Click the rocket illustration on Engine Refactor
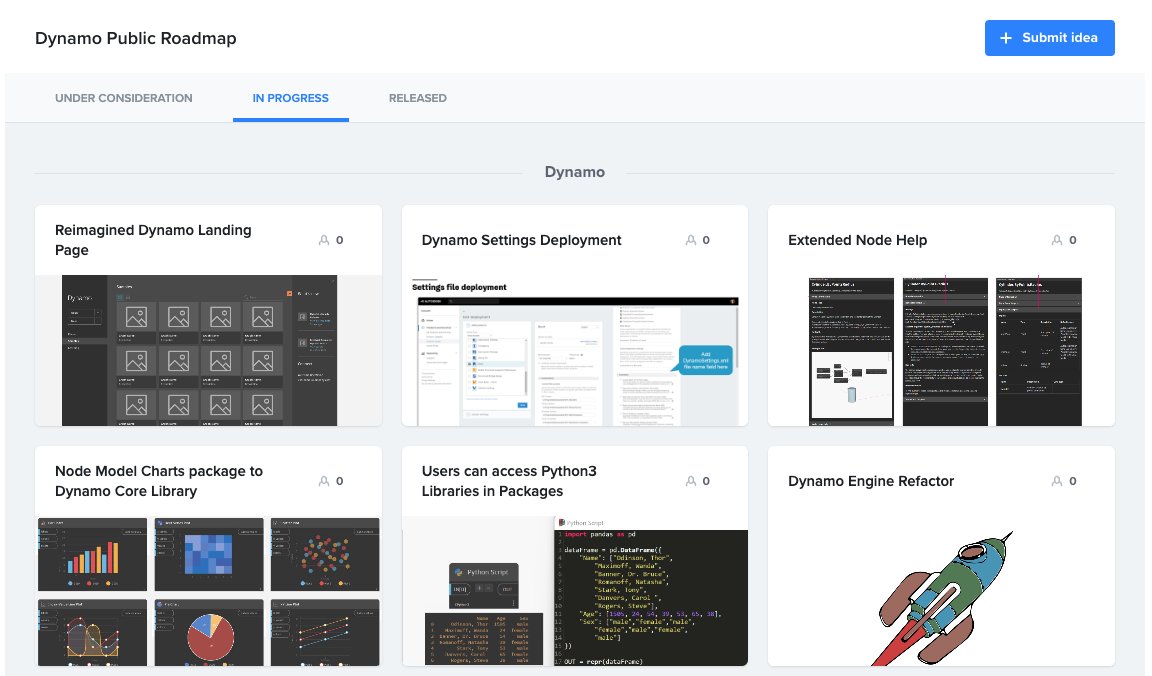1152x676 pixels. pos(941,597)
